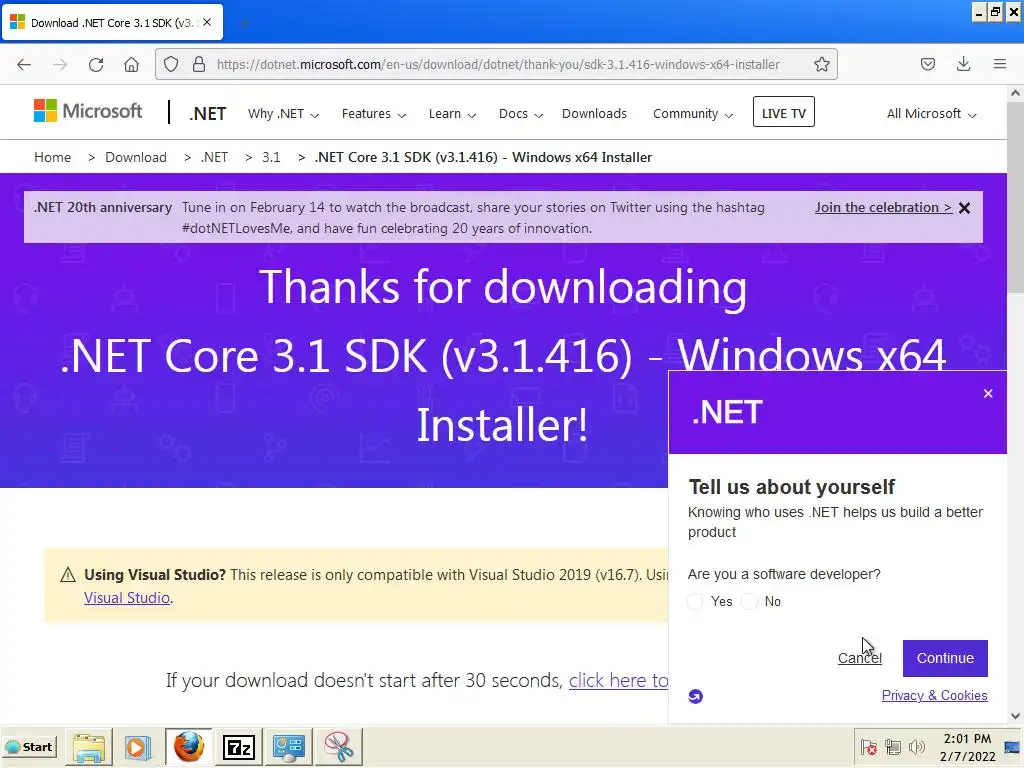
Task: Open volume control in tray
Action: [917, 747]
